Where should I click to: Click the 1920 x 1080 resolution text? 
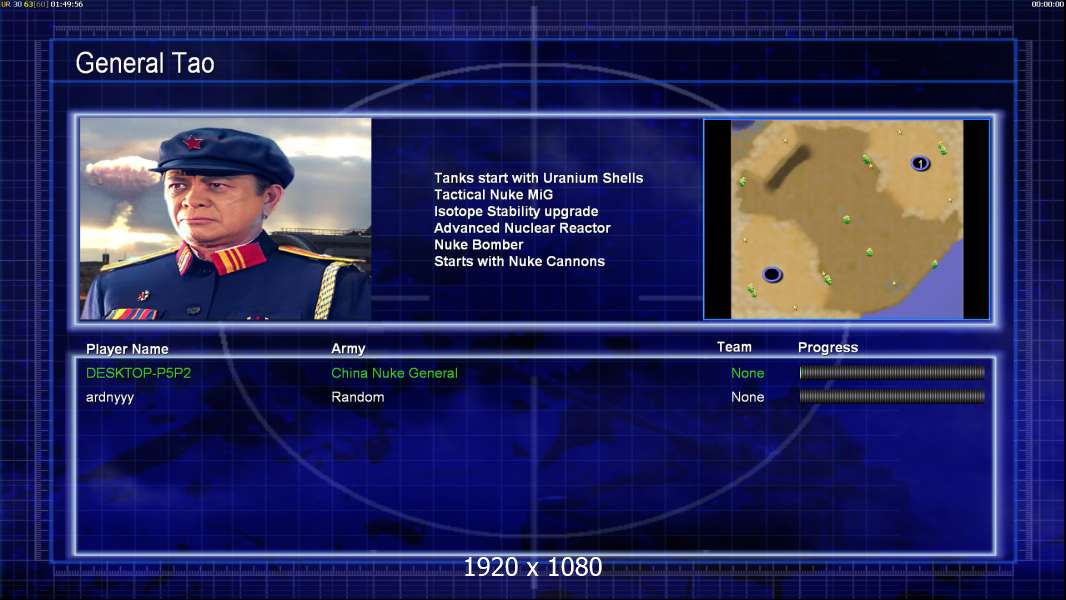click(x=532, y=567)
